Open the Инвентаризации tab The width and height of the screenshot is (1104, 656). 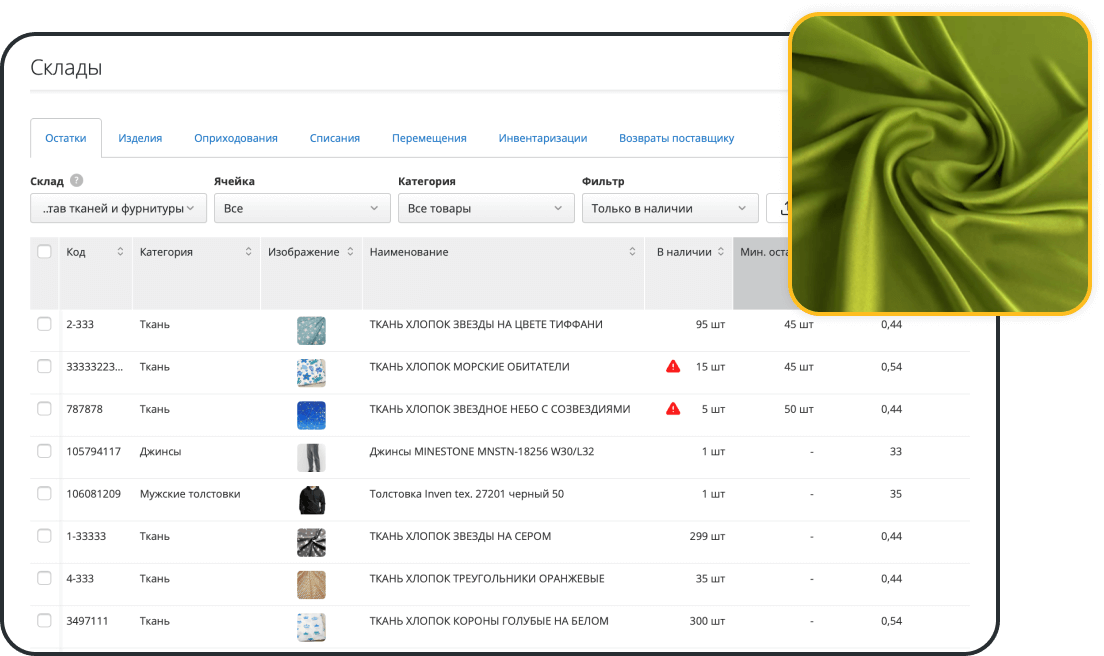coord(542,138)
